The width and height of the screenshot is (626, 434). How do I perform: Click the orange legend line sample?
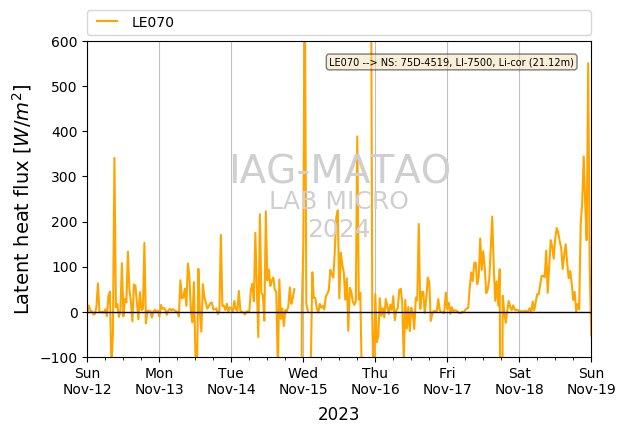[107, 22]
